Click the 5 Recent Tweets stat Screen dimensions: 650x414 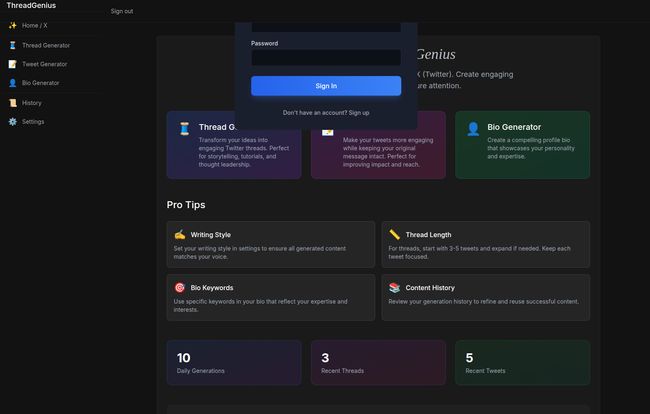(522, 363)
